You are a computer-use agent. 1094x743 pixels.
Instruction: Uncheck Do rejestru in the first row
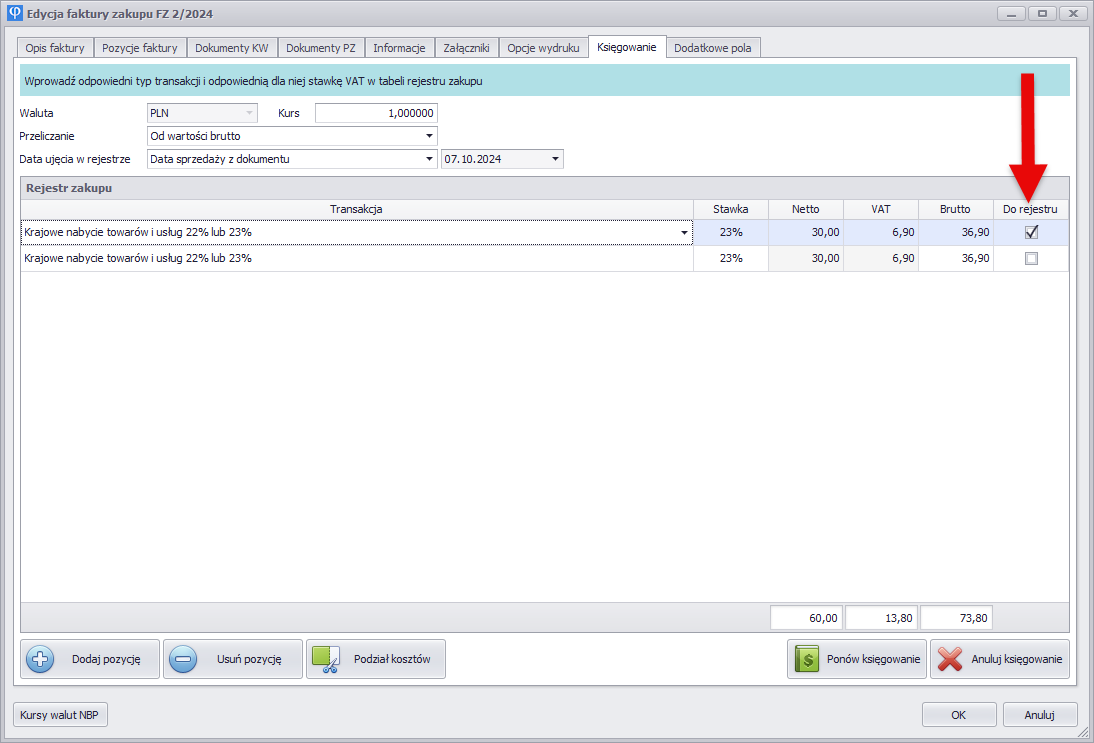pos(1031,232)
